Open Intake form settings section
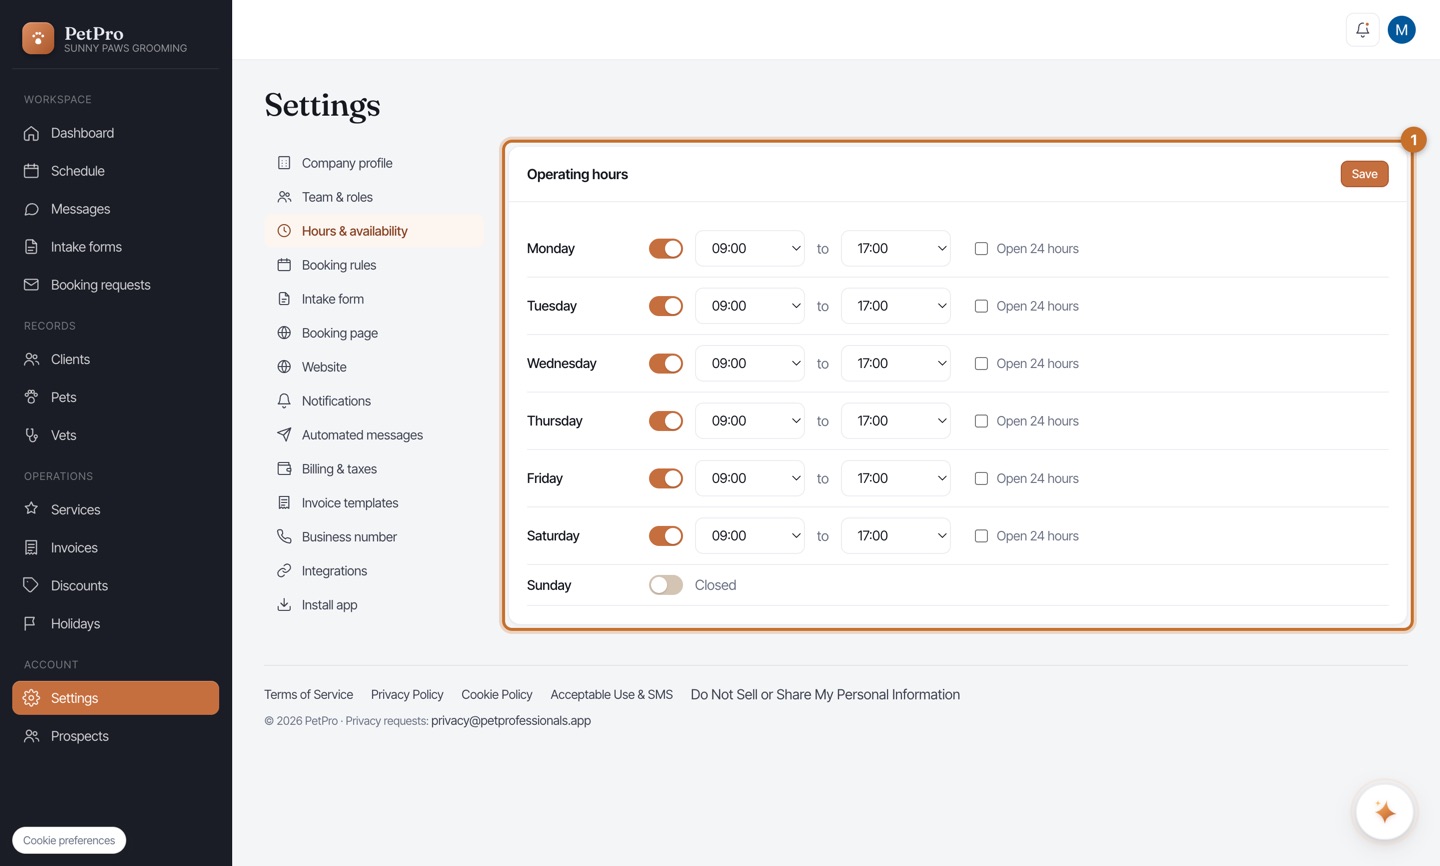Viewport: 1440px width, 866px height. coord(374,299)
